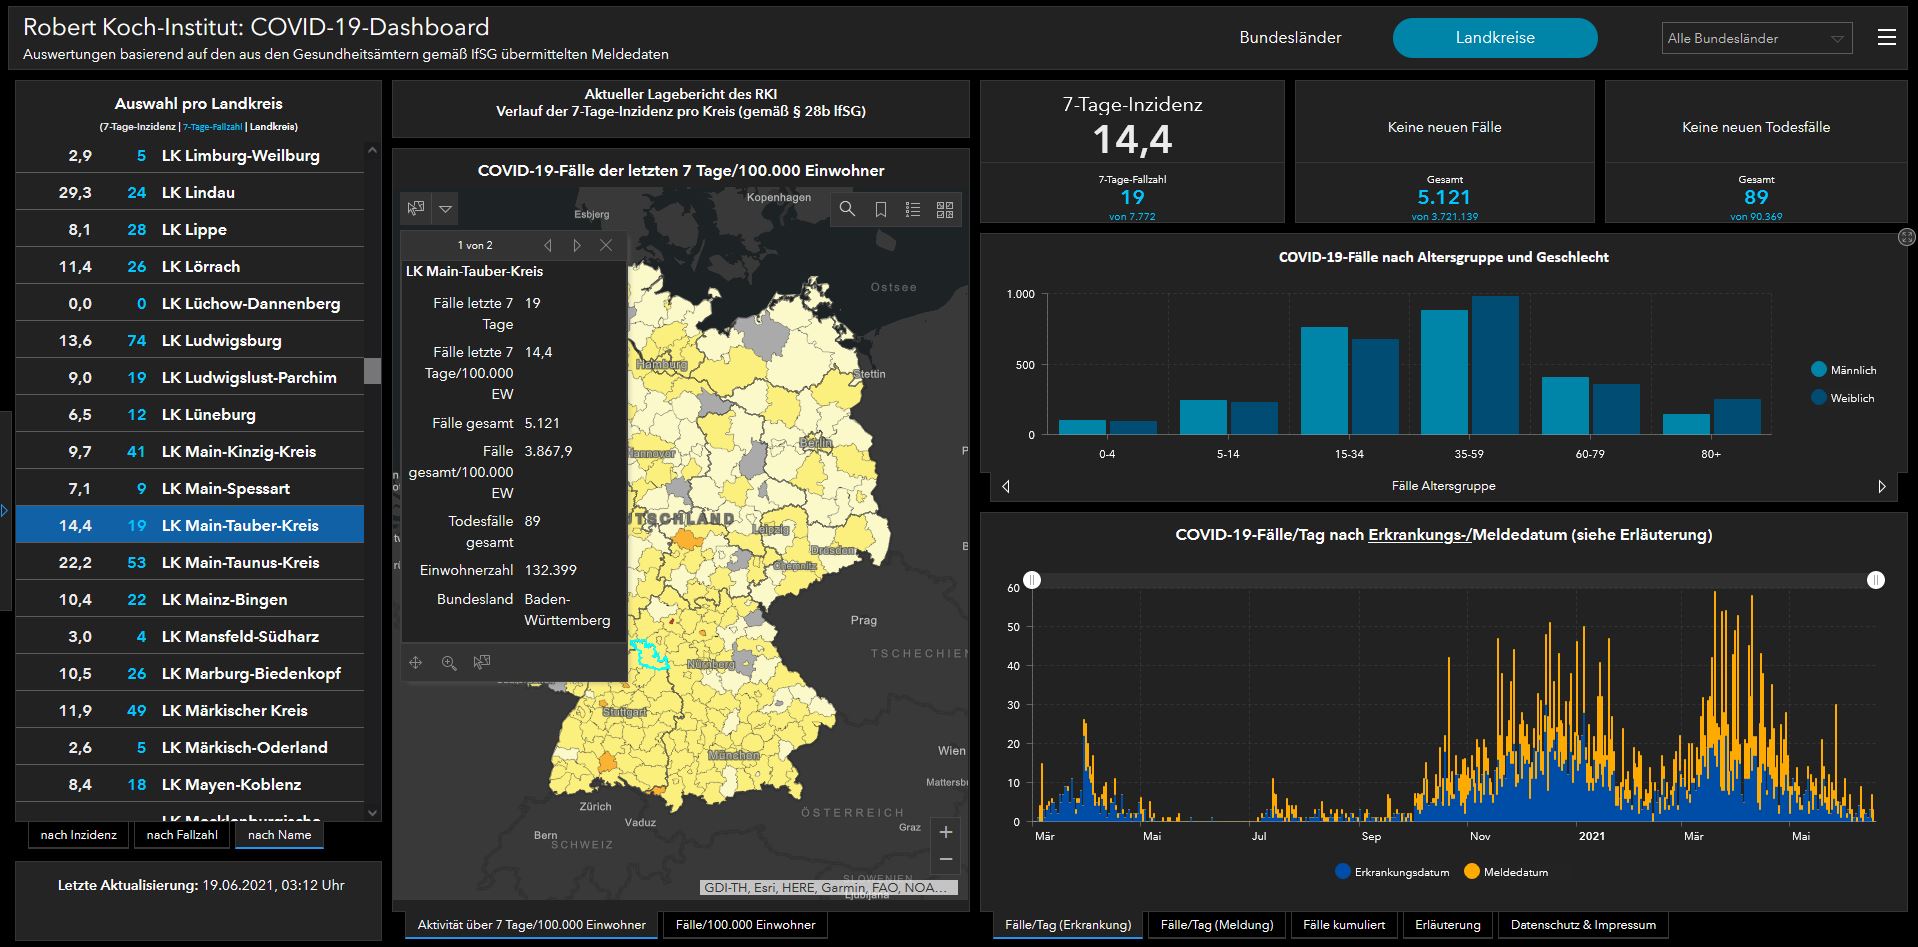Image resolution: width=1918 pixels, height=947 pixels.
Task: Click the map zoom out minus button
Action: tap(946, 859)
